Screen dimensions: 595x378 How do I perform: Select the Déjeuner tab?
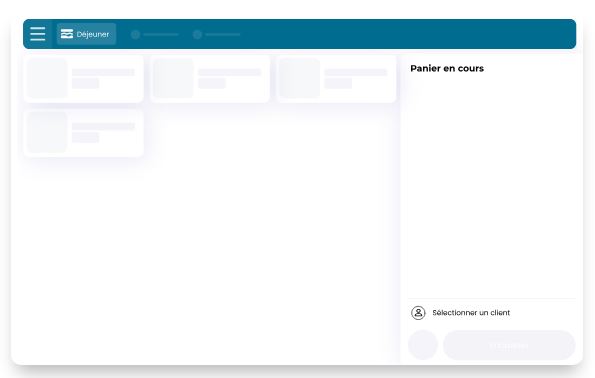87,34
